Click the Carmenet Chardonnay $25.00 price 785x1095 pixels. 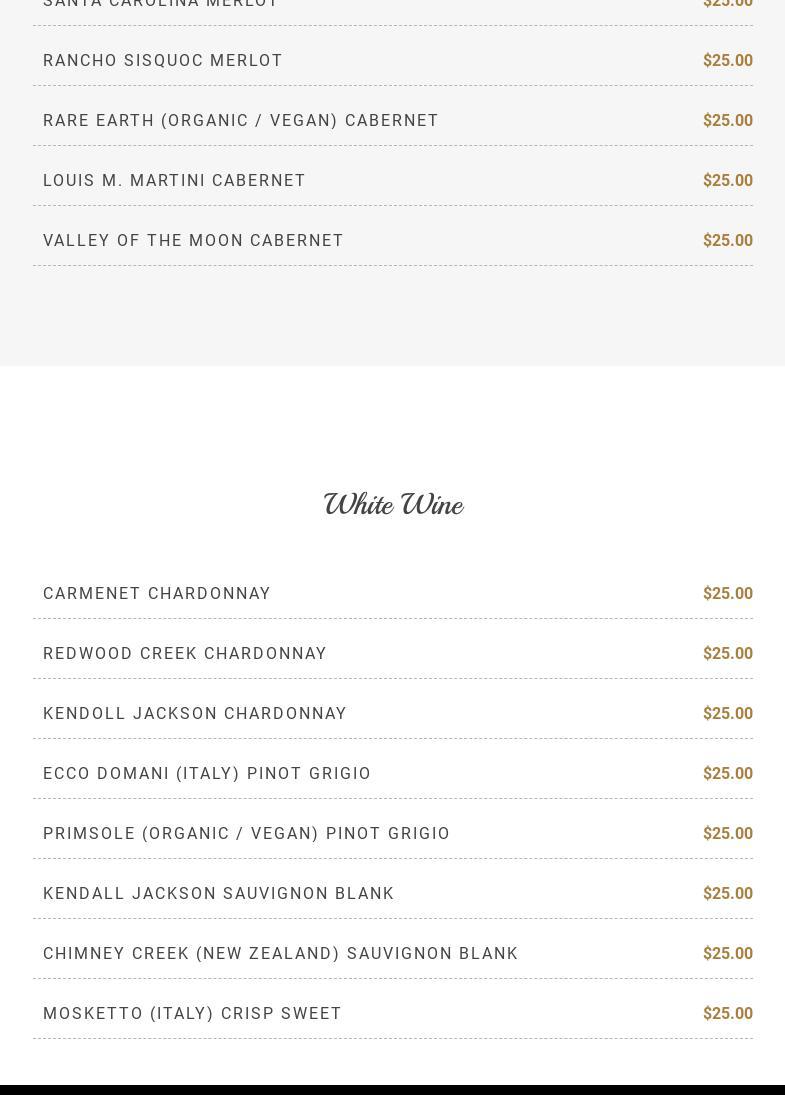(727, 594)
